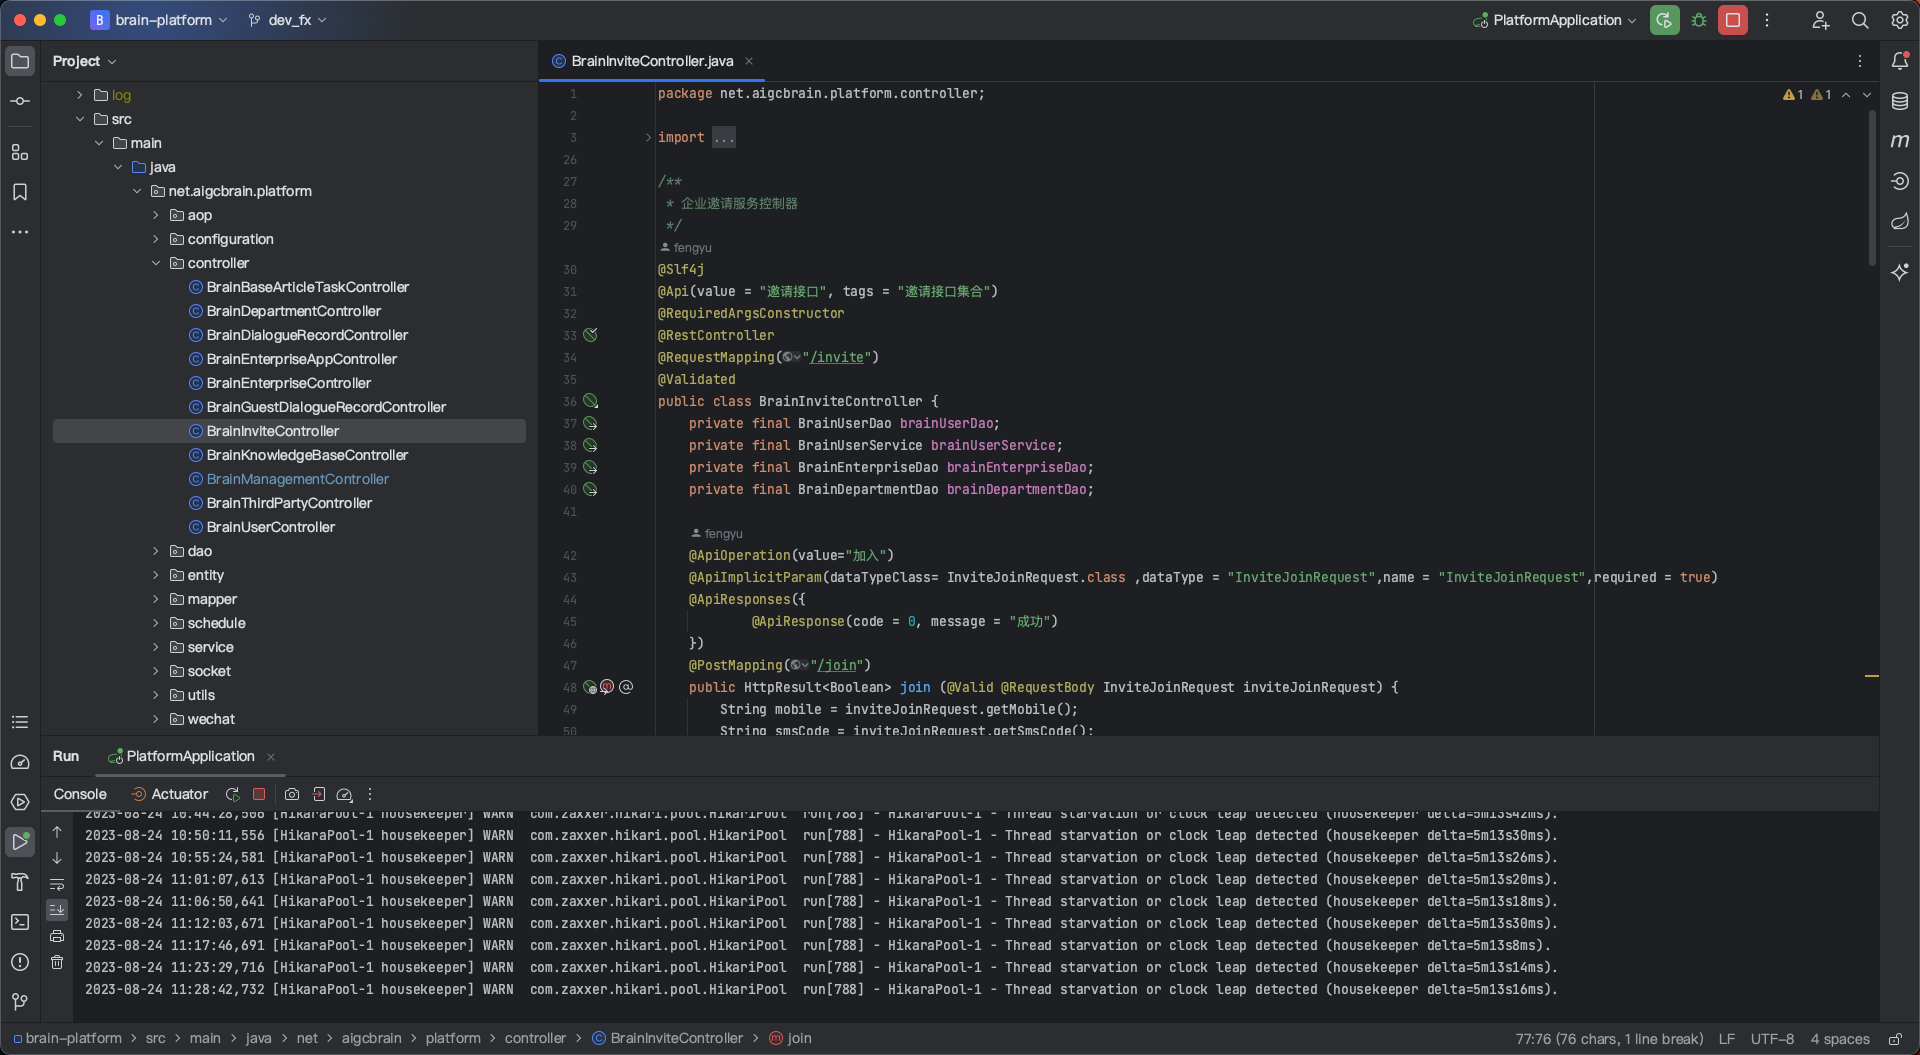Open the brain-platform project dropdown

point(160,20)
